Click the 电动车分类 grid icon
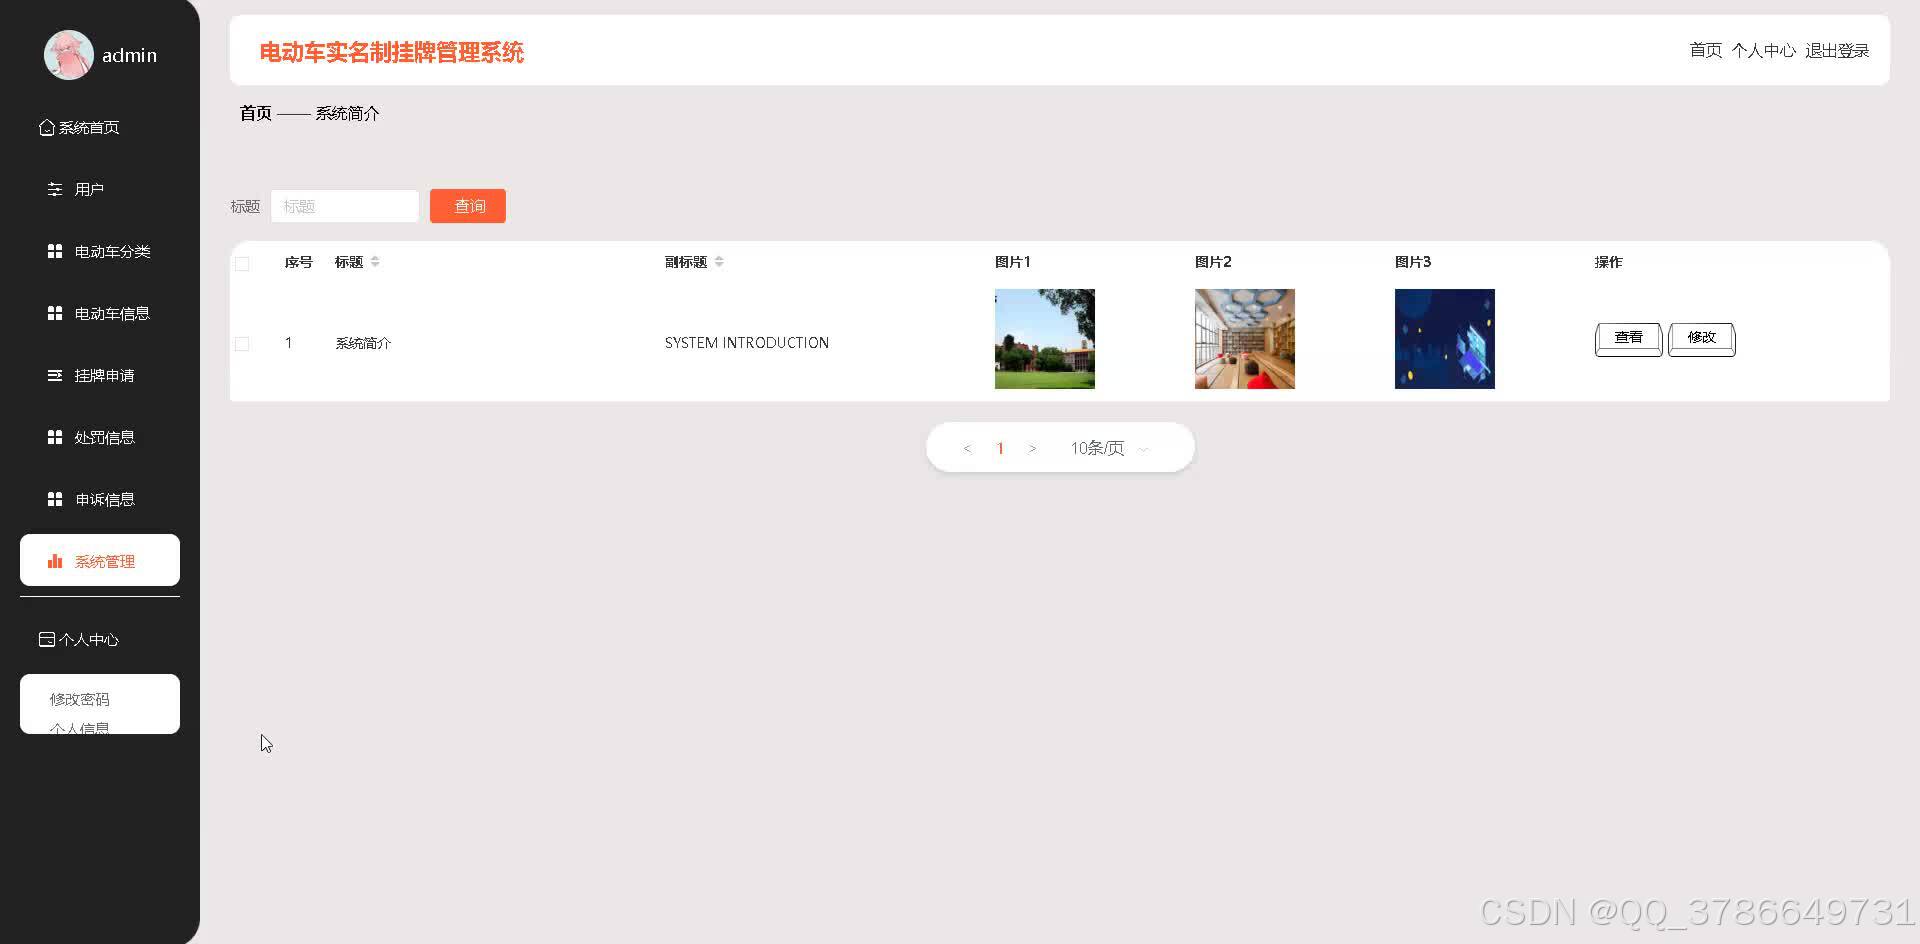 pyautogui.click(x=55, y=251)
